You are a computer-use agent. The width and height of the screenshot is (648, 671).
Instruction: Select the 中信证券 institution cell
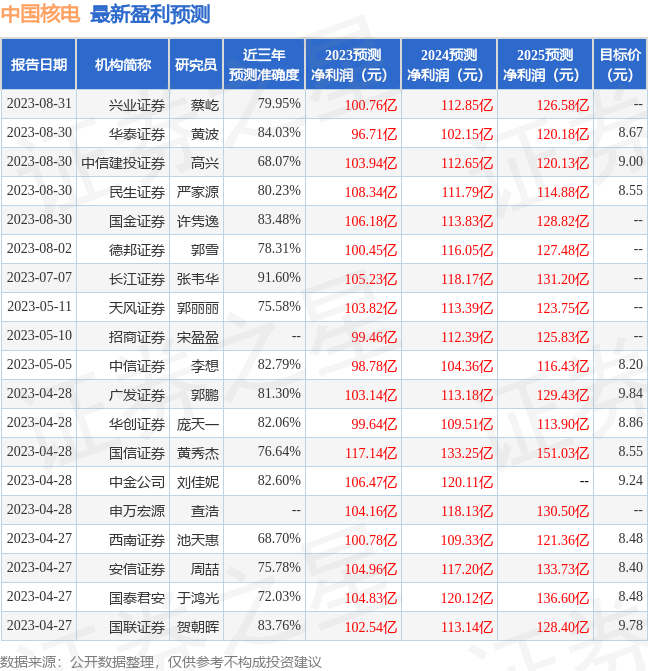(x=123, y=365)
